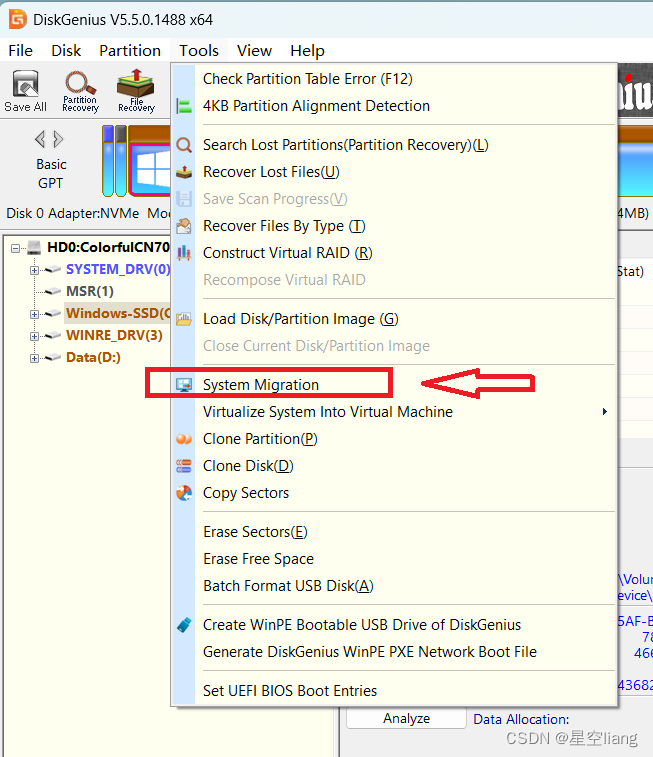Click the Data Allocation label
Image resolution: width=653 pixels, height=757 pixels.
pos(521,719)
